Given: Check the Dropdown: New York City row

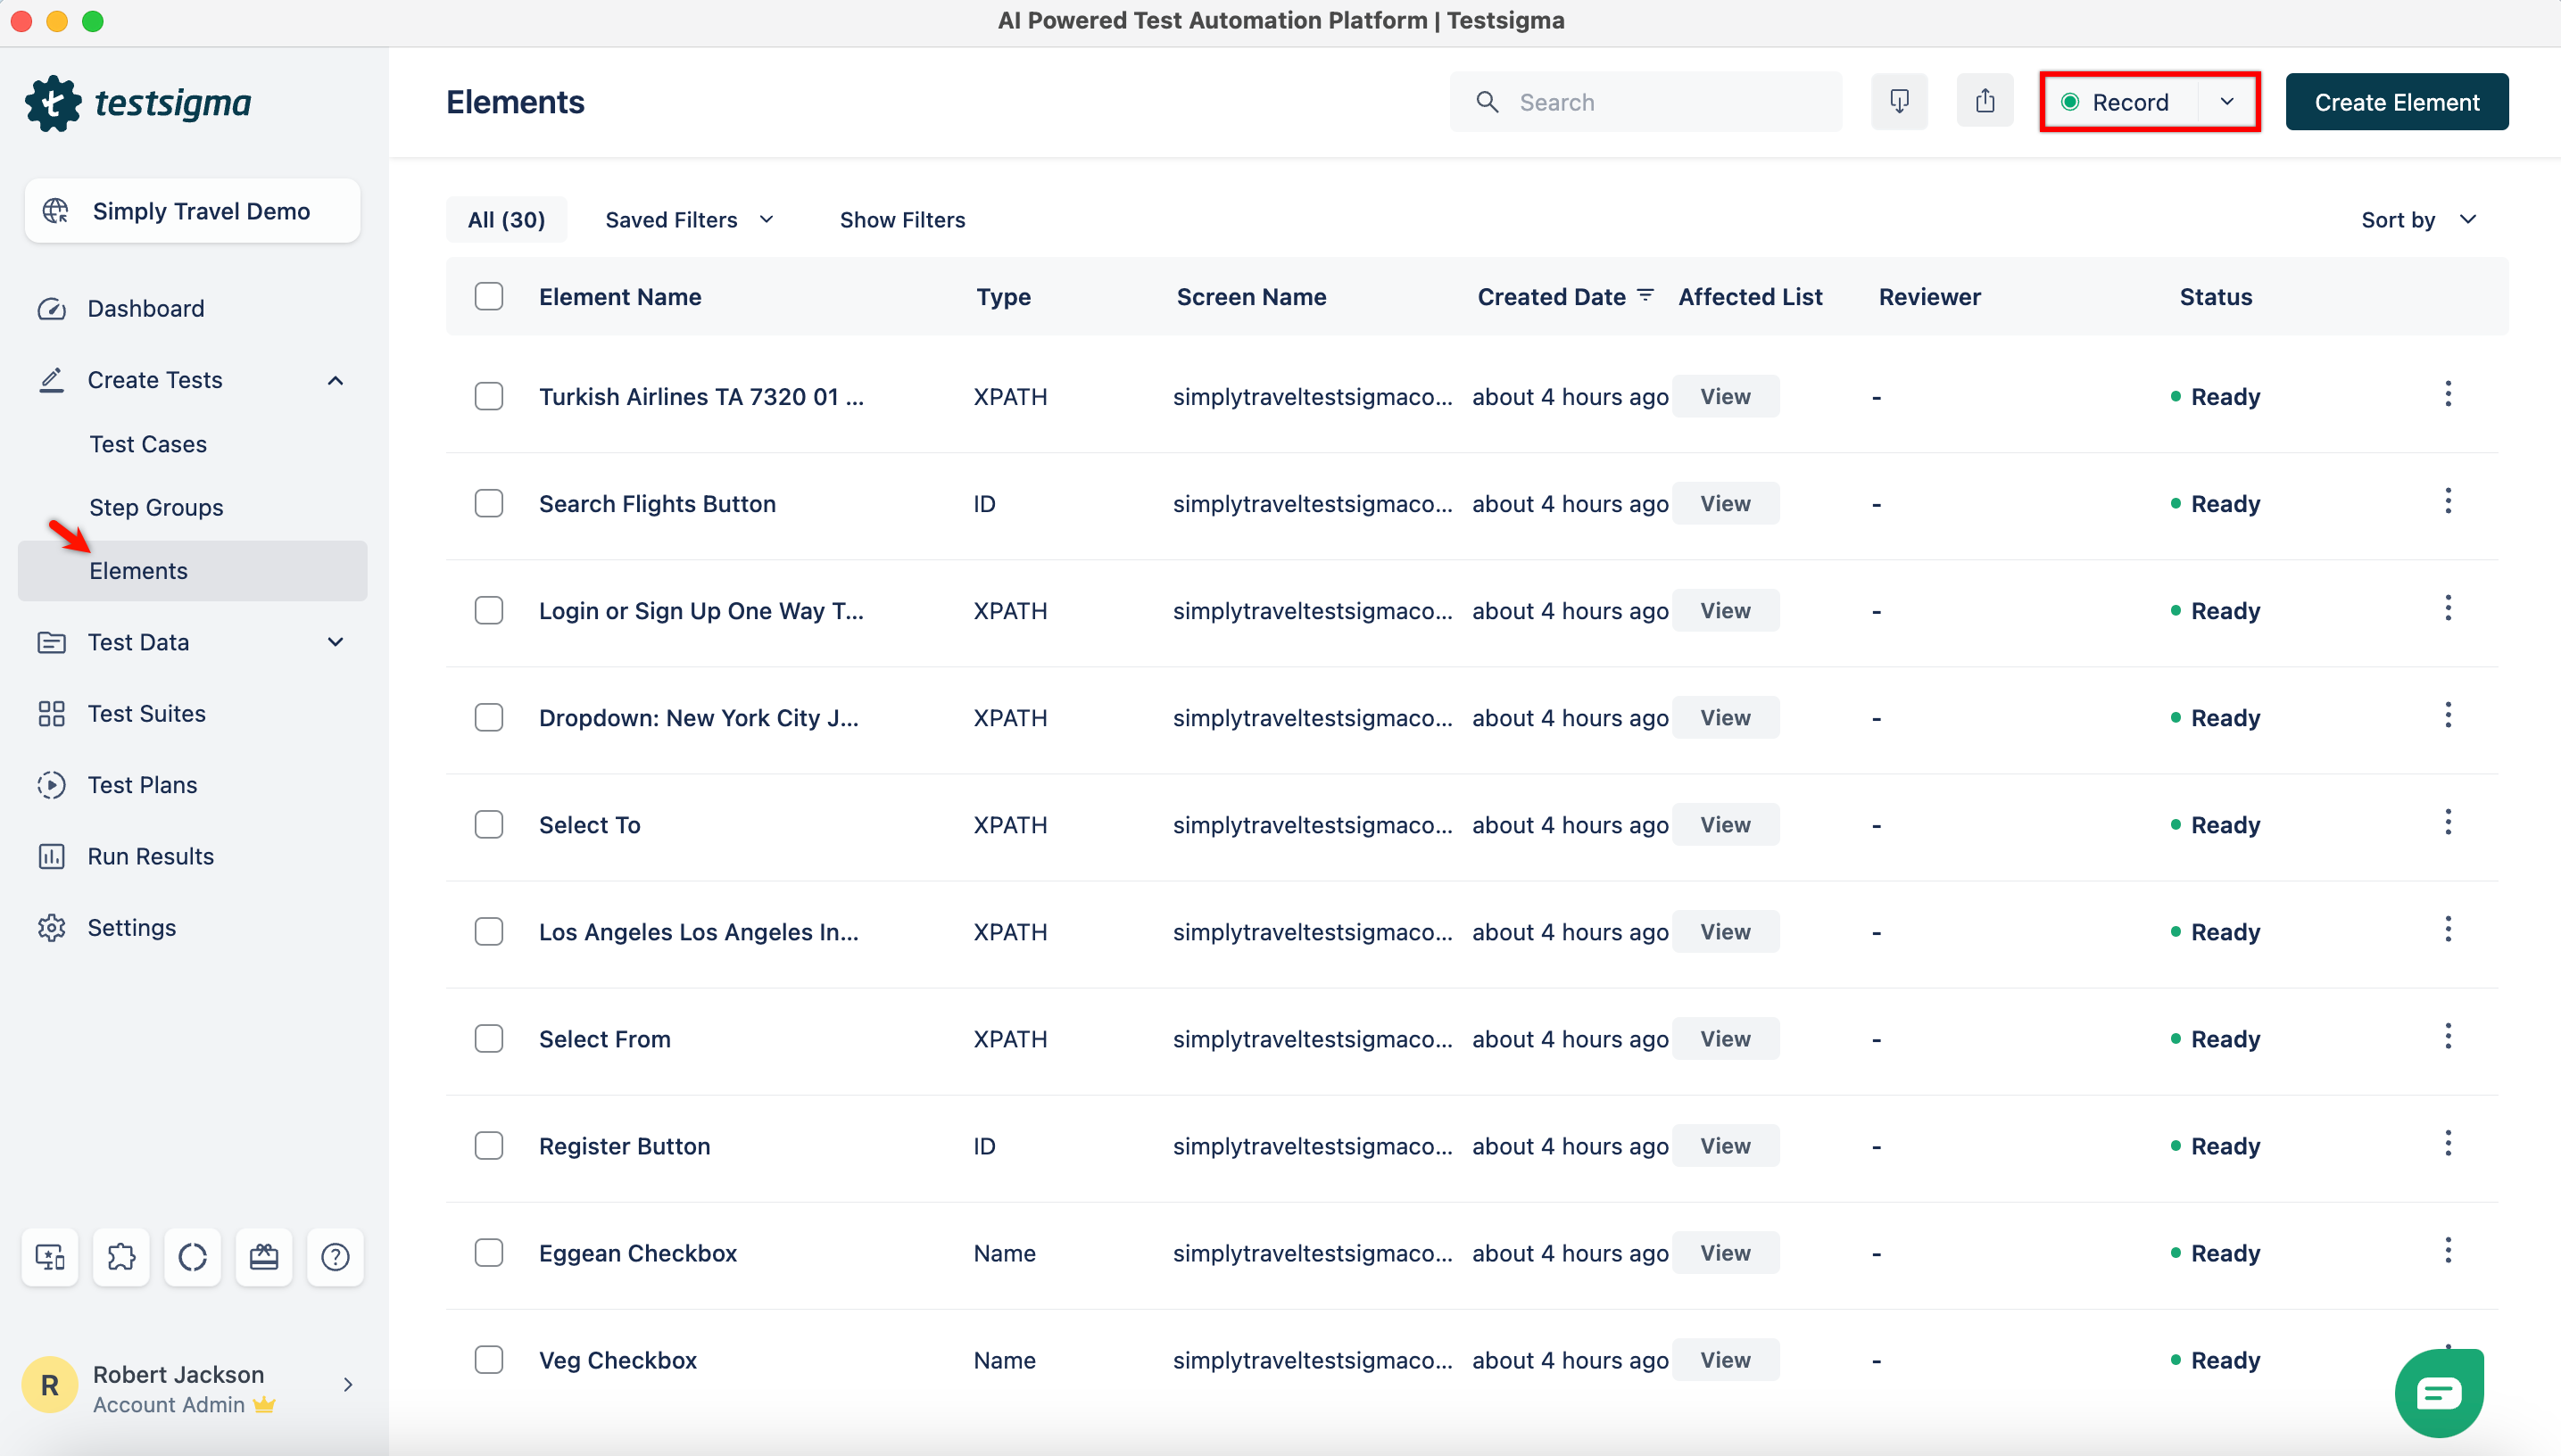Looking at the screenshot, I should click(489, 718).
